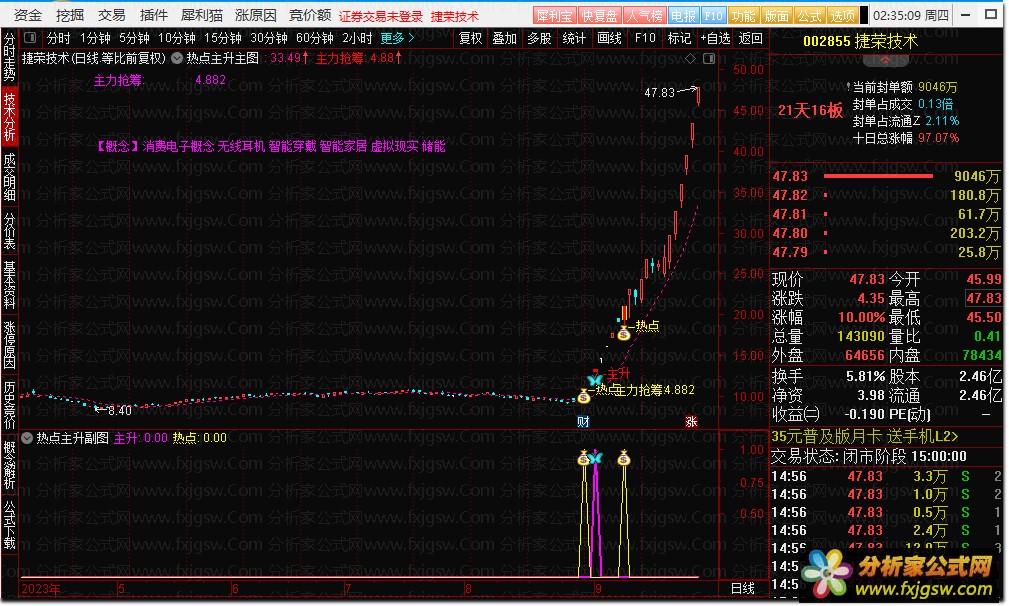Screen dimensions: 1009x606
Task: Click the 日线 period label at chart bottom
Action: tap(743, 589)
